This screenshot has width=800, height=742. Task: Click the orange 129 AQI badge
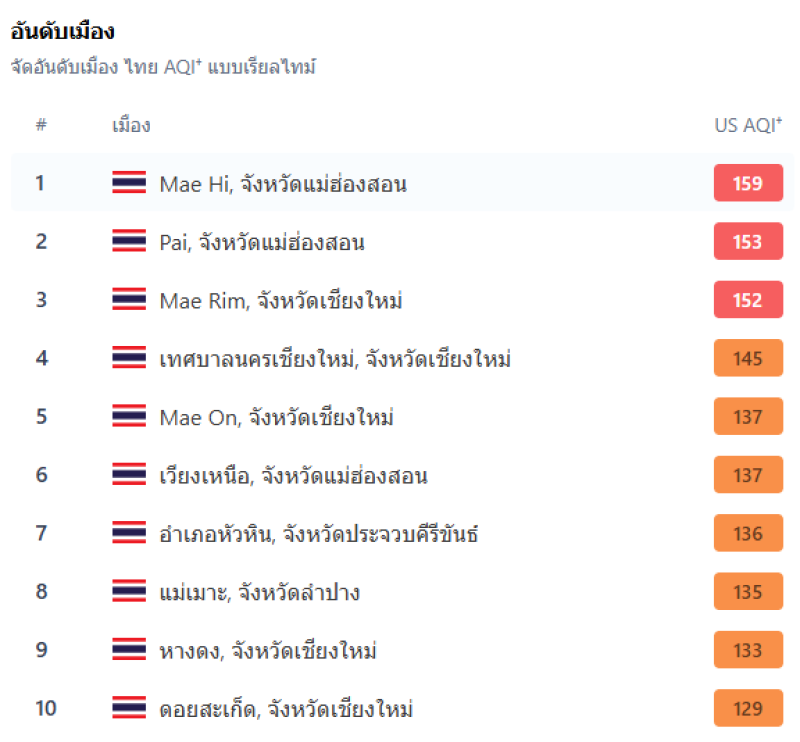(748, 708)
